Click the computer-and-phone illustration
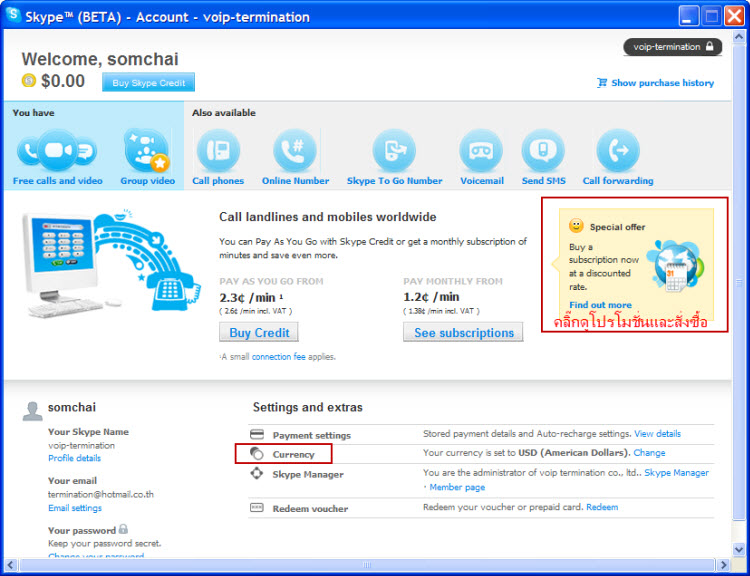This screenshot has width=750, height=576. pos(111,264)
